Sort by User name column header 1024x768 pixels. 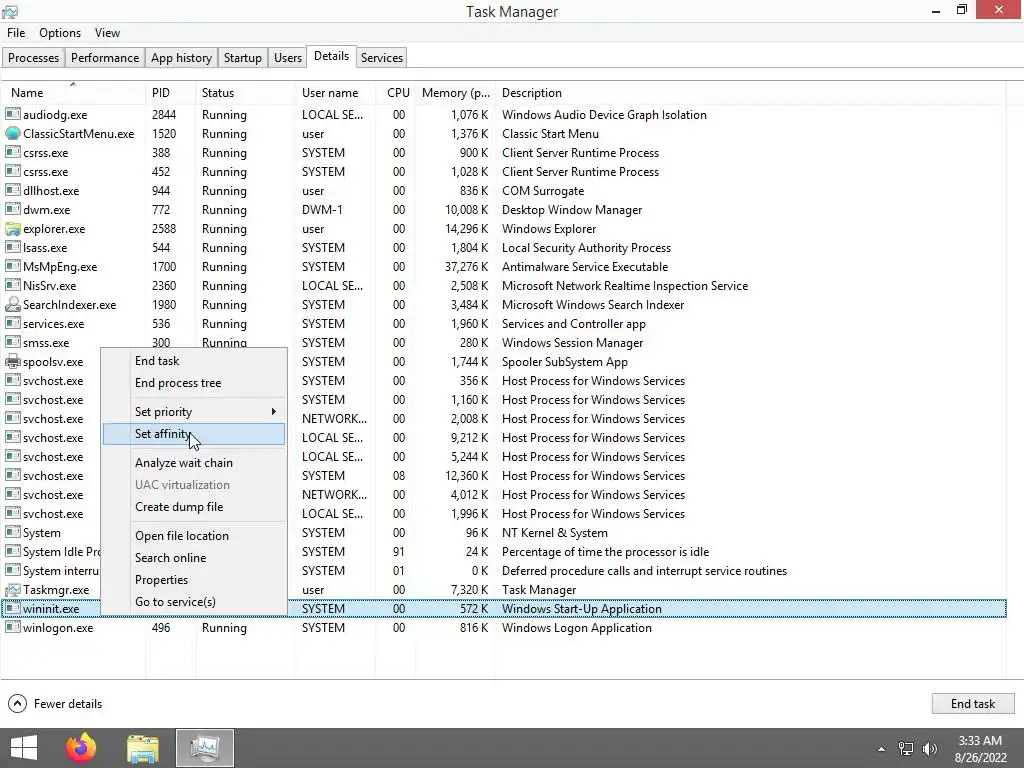[336, 93]
